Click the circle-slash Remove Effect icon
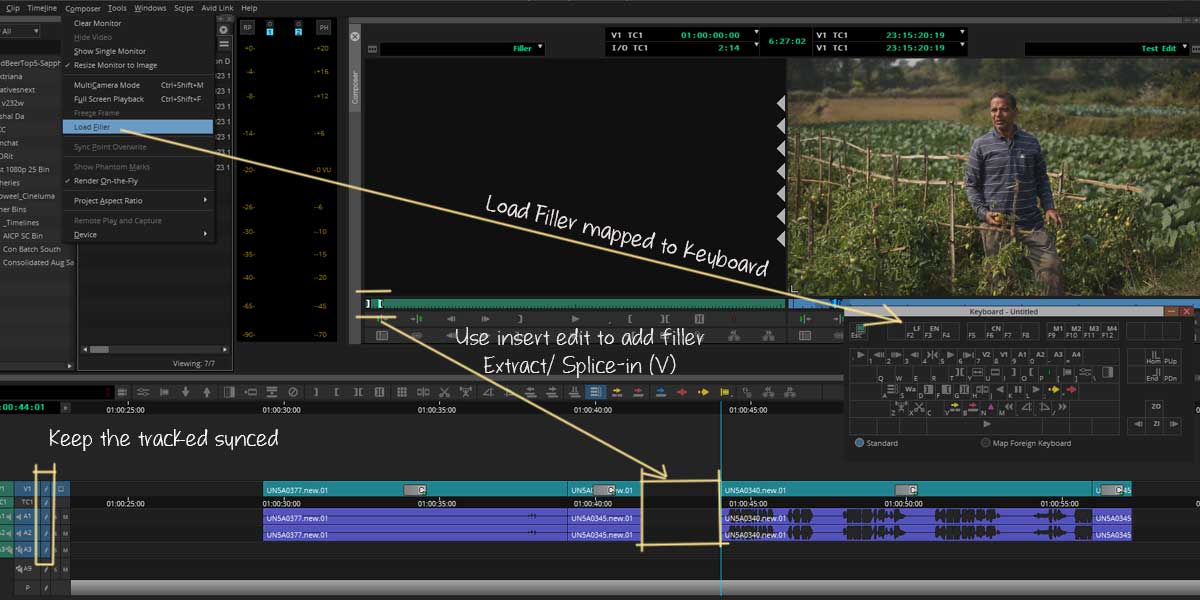The height and width of the screenshot is (600, 1200). pyautogui.click(x=293, y=392)
